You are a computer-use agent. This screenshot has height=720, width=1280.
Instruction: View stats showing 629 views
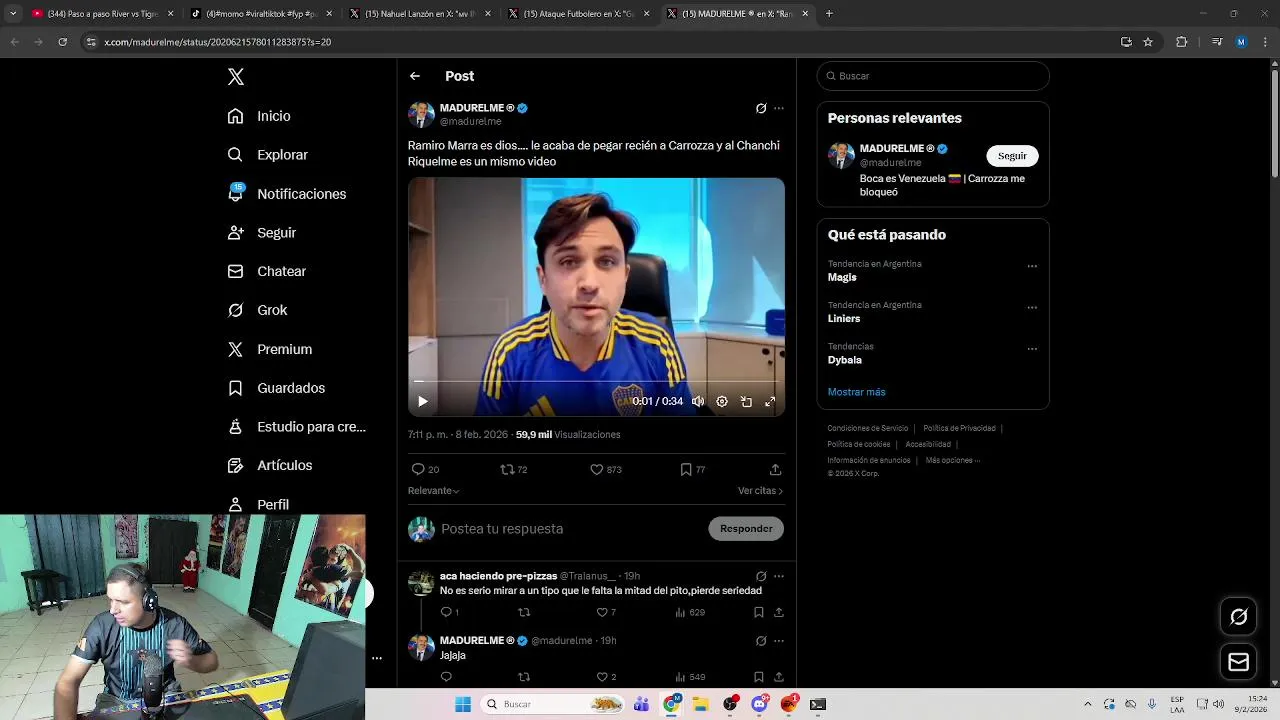click(690, 612)
